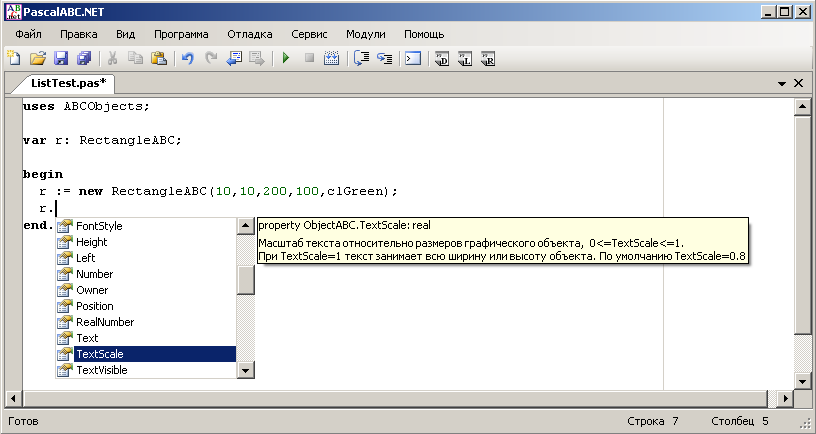Open the Модули menu
The height and width of the screenshot is (434, 816).
[x=366, y=34]
